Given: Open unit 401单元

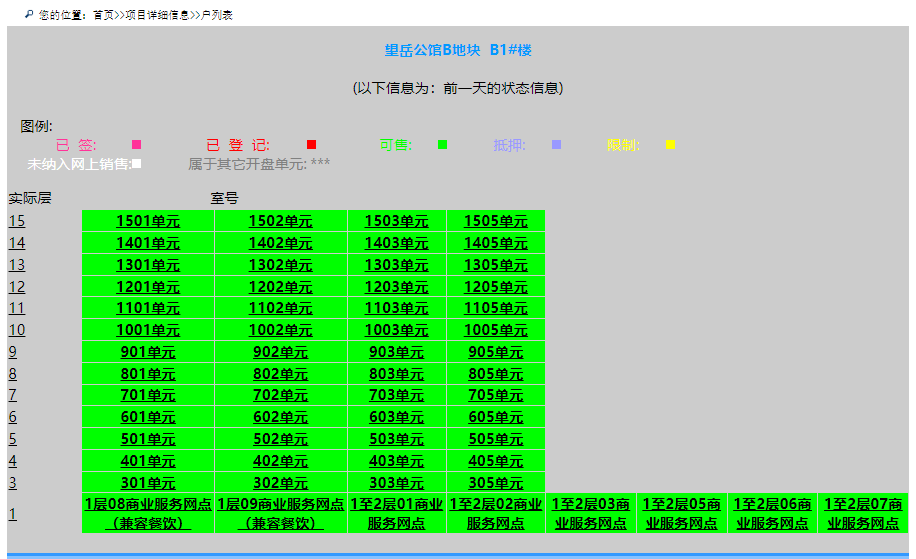Looking at the screenshot, I should (x=148, y=461).
